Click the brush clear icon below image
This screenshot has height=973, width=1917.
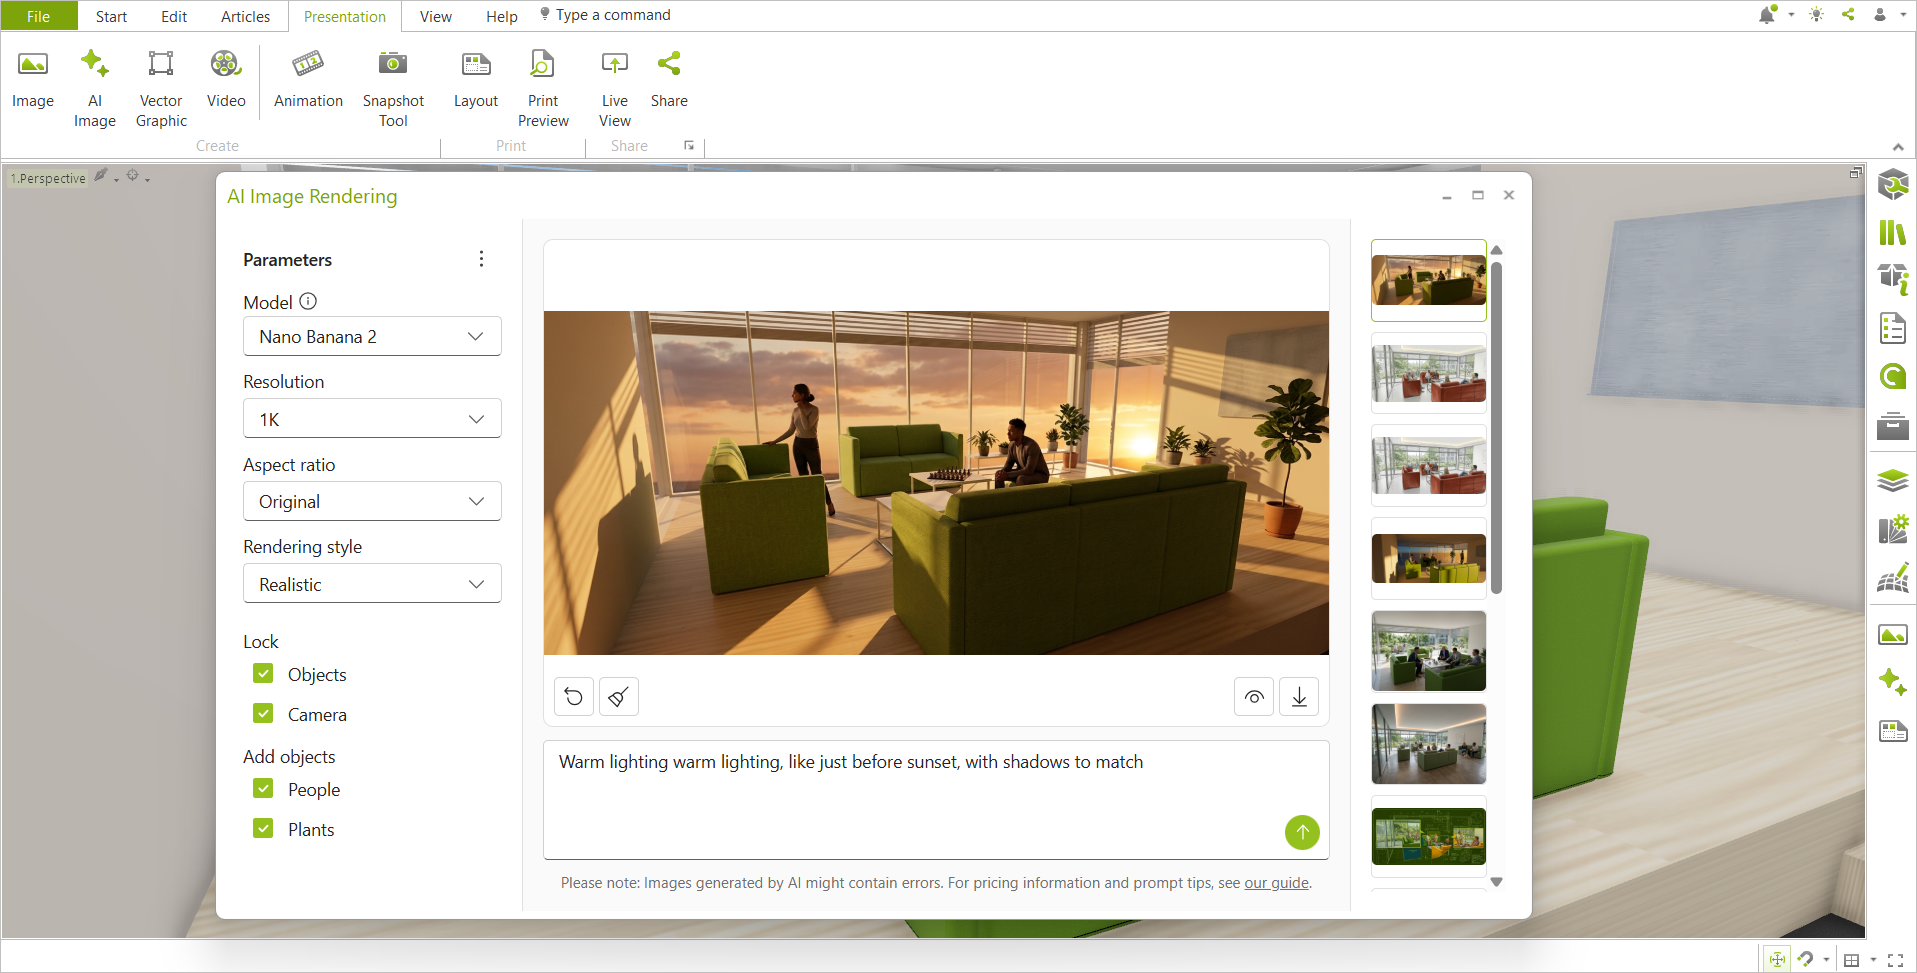619,697
